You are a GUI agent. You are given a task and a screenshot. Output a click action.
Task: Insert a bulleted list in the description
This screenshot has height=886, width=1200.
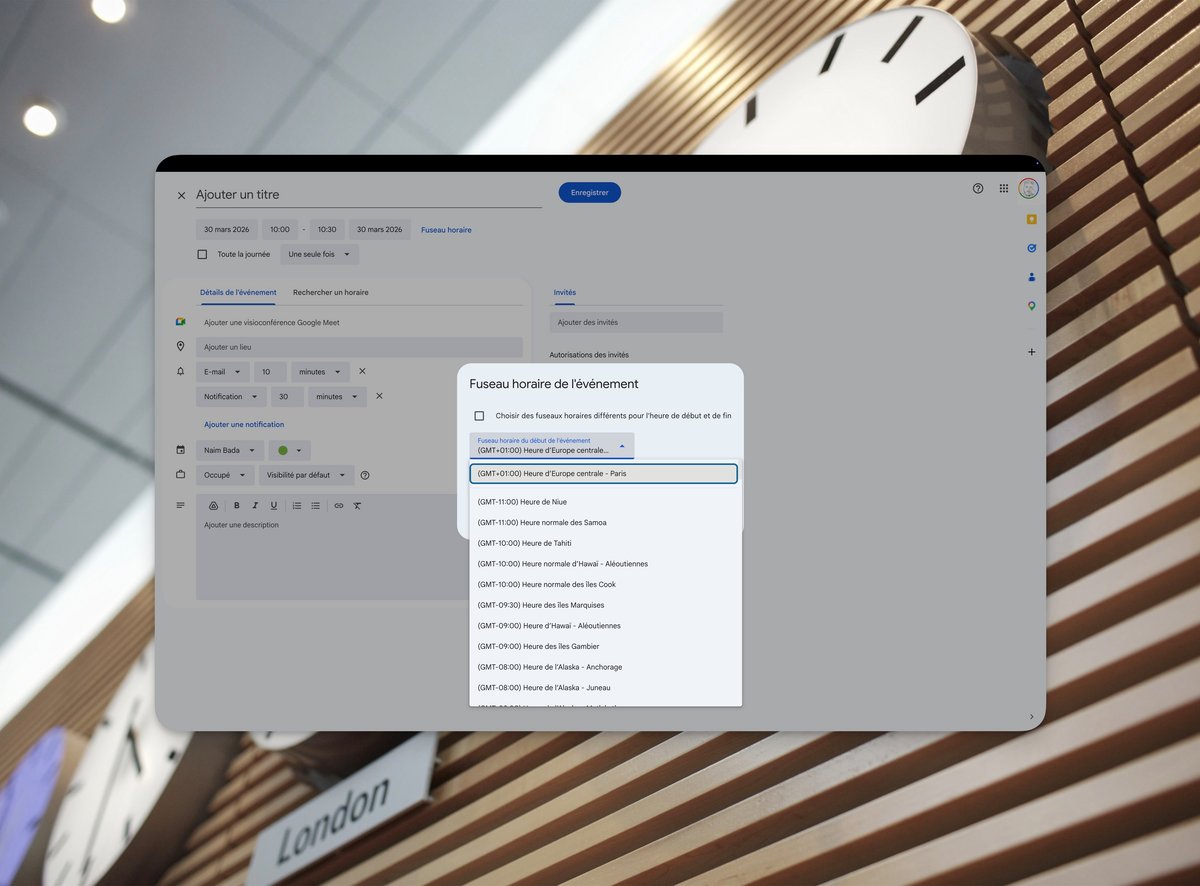316,505
